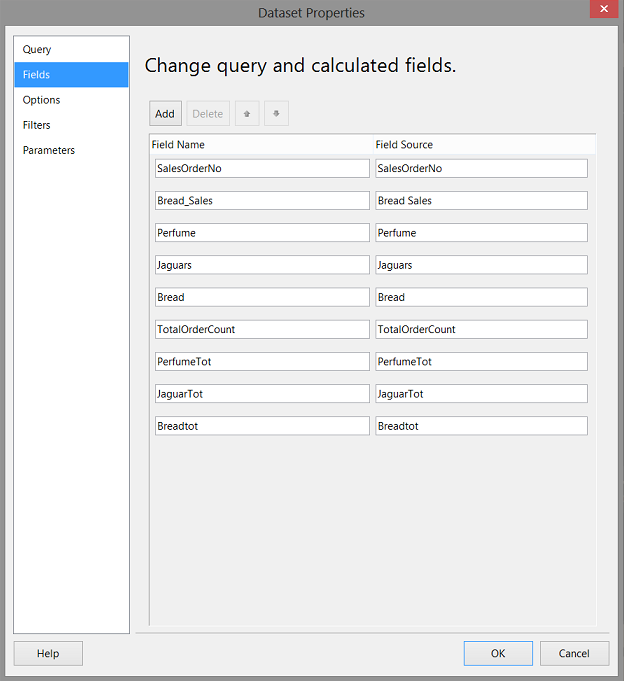This screenshot has height=681, width=624.
Task: Select the Fields page
Action: [x=37, y=75]
